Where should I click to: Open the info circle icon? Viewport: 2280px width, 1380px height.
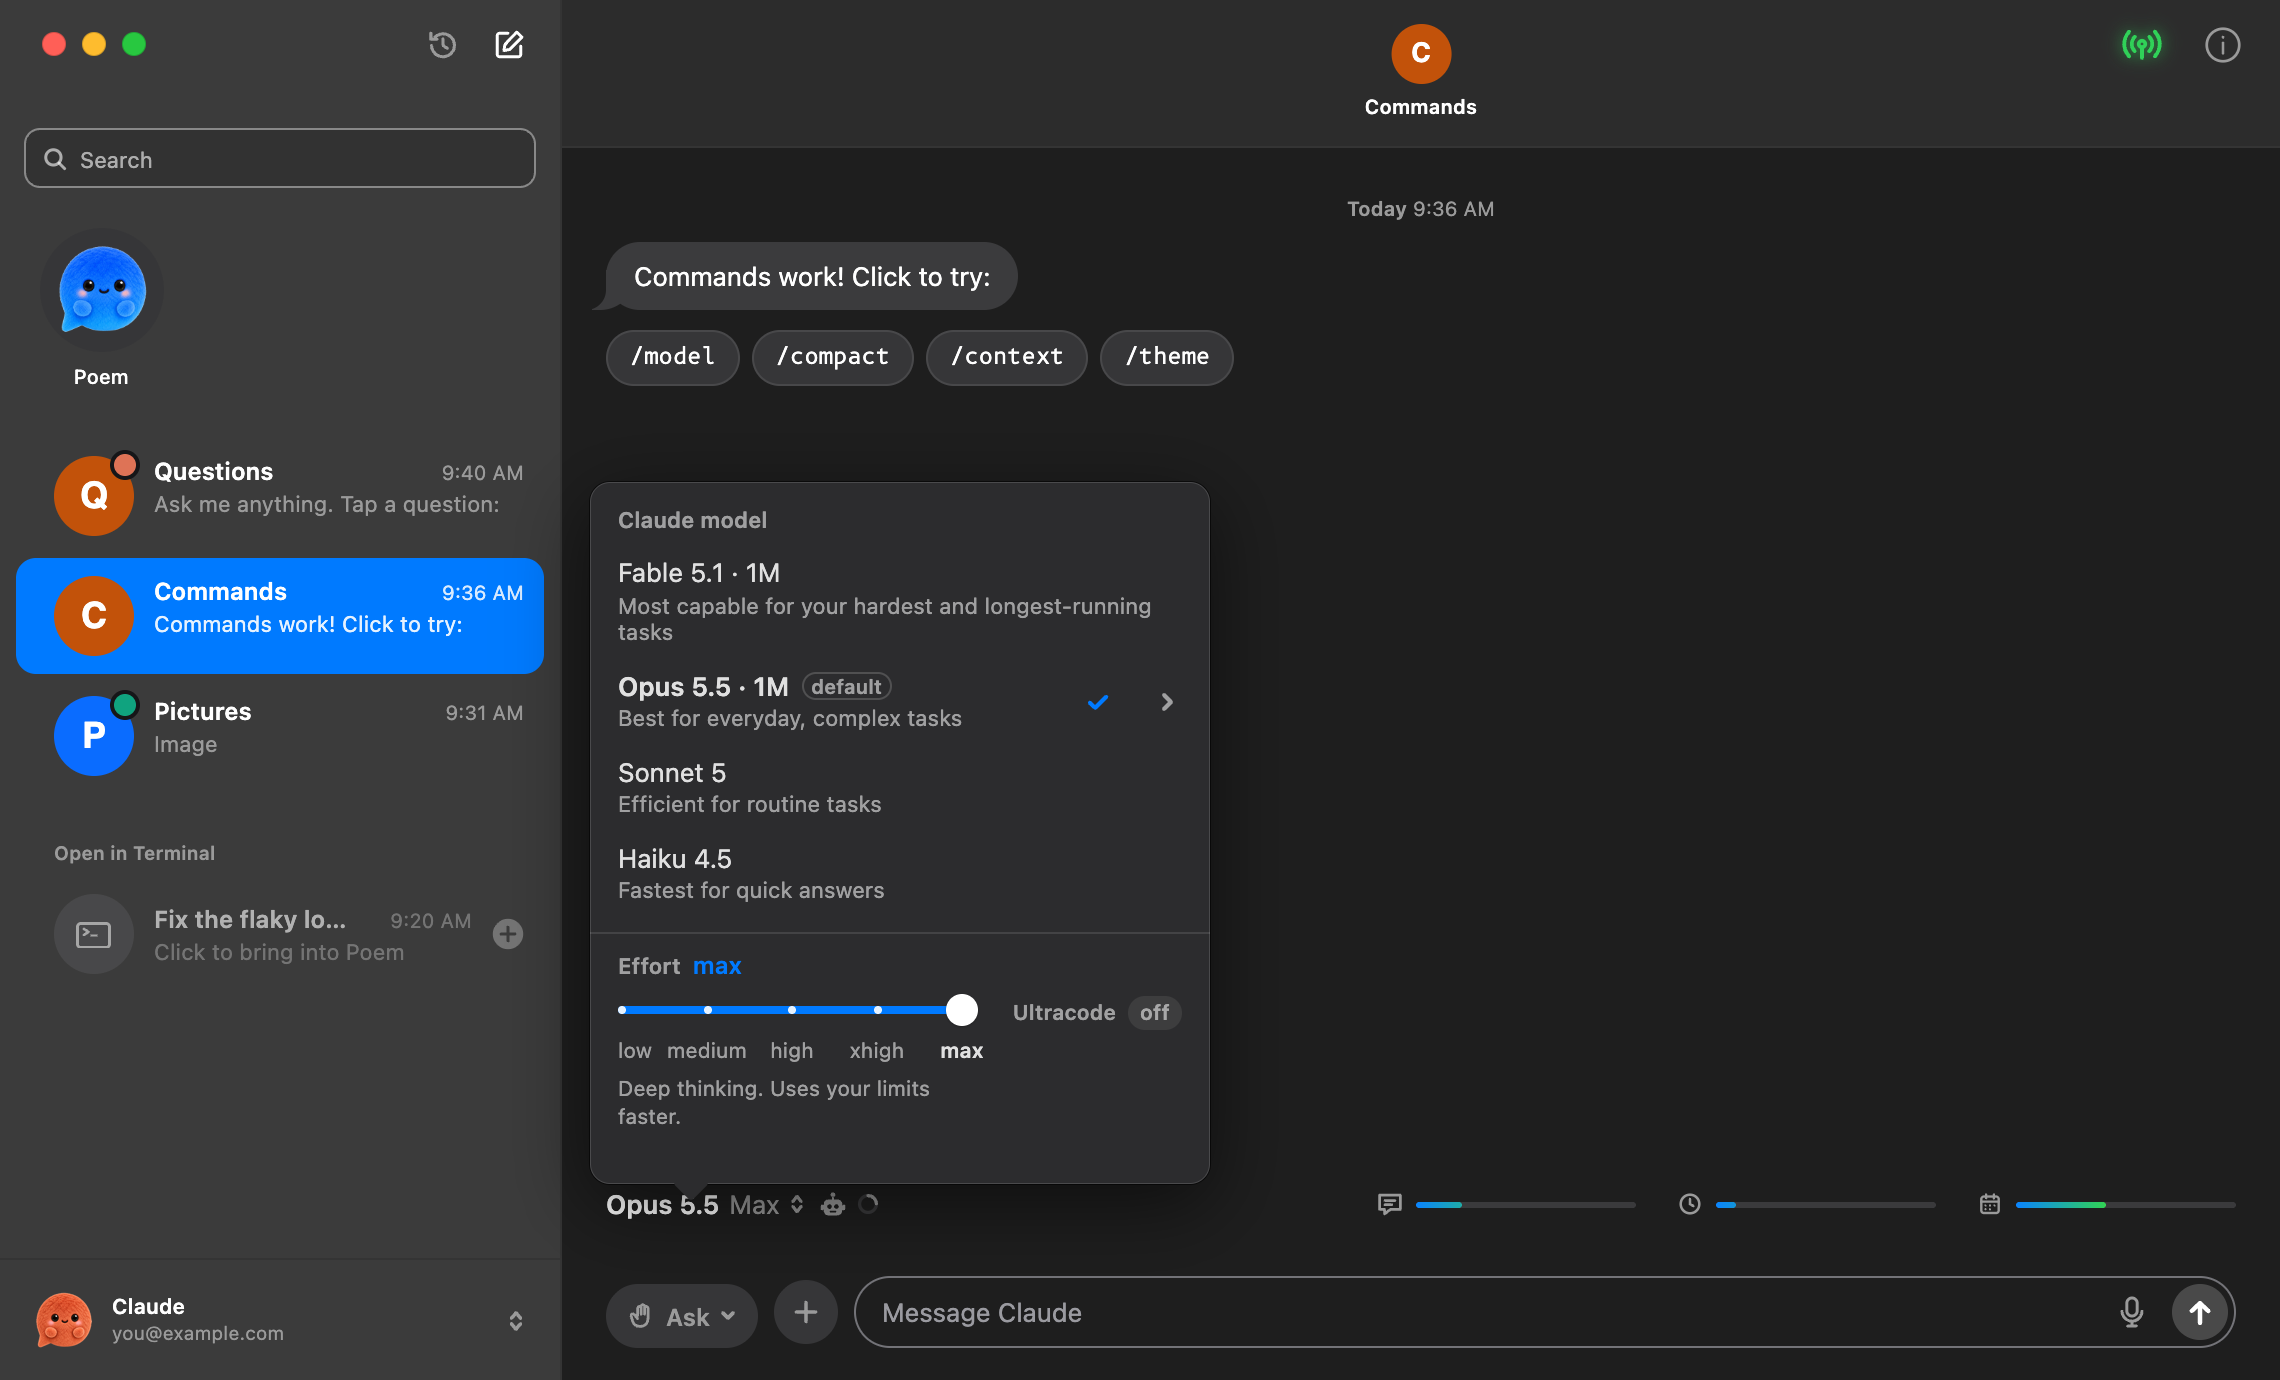pos(2222,45)
